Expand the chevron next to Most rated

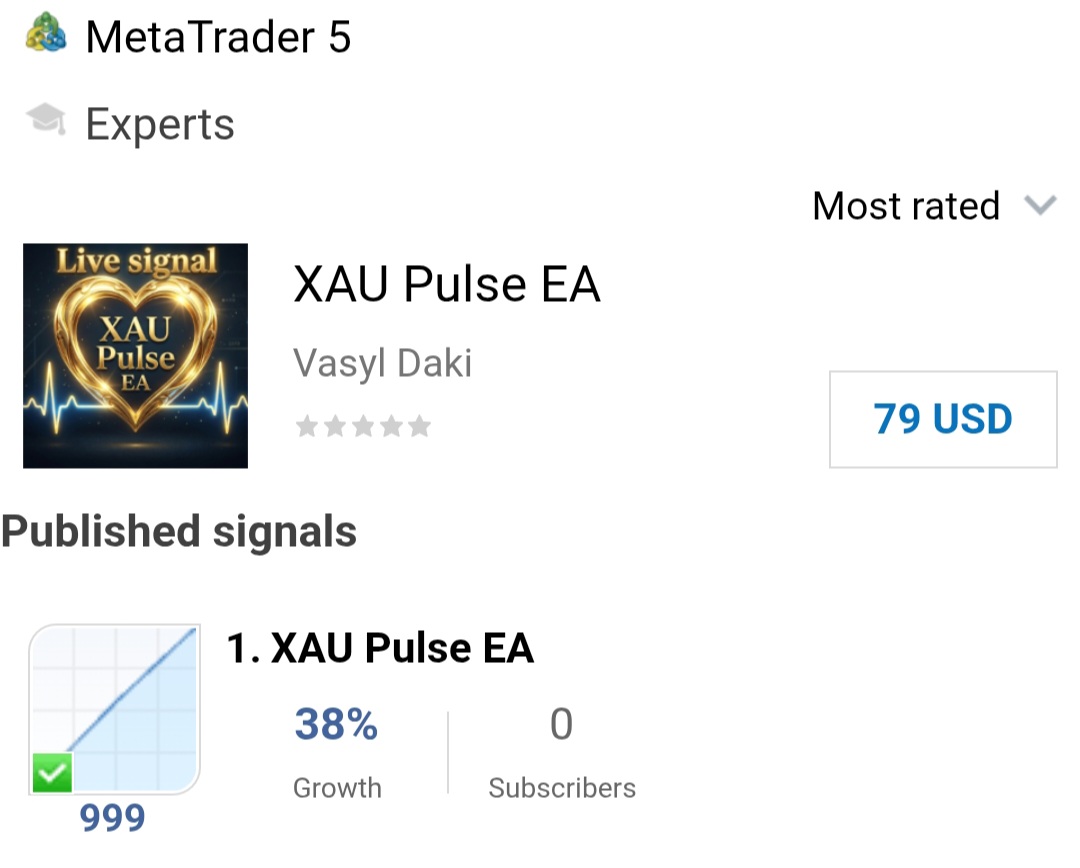[1040, 206]
